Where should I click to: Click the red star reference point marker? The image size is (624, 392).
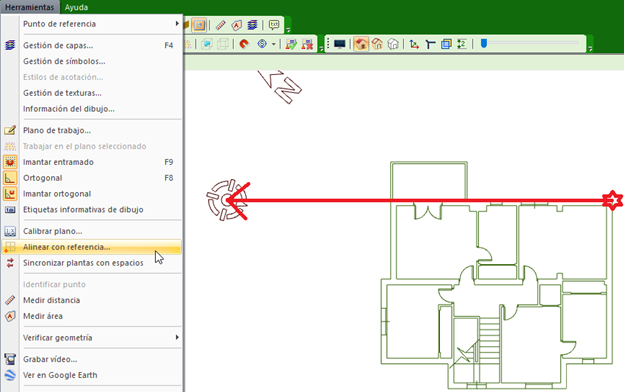pos(612,200)
